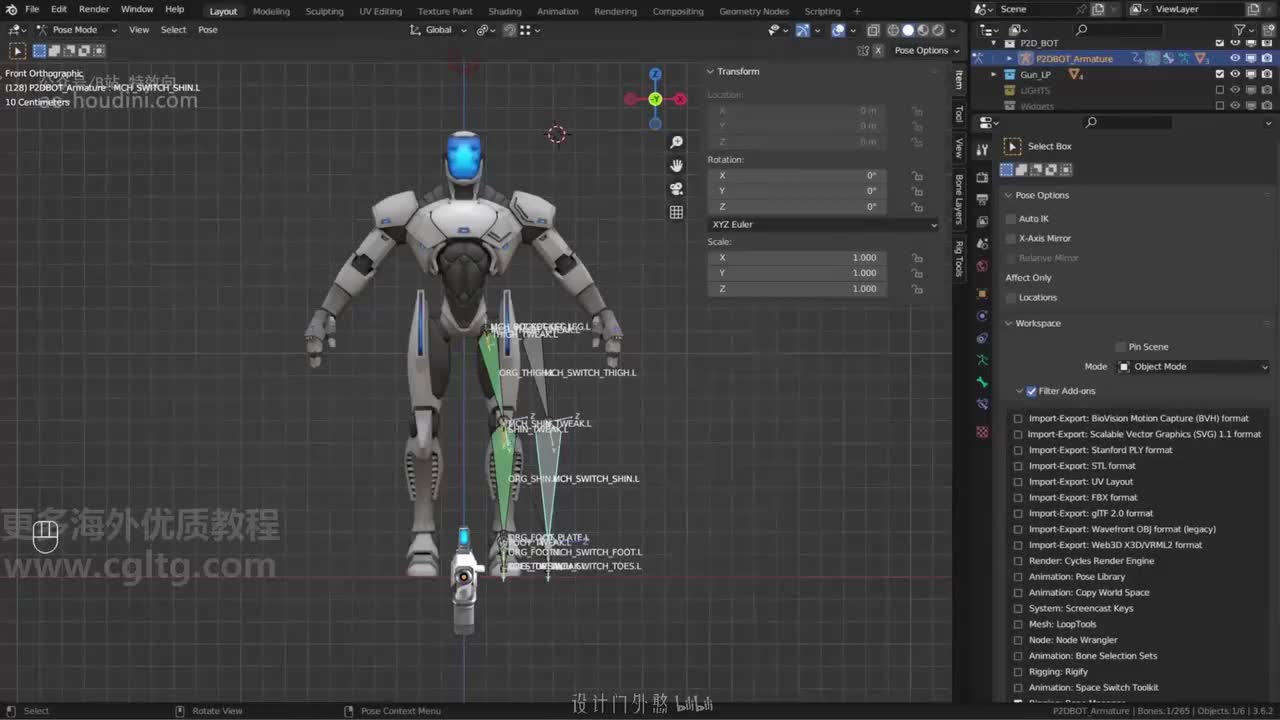Select material preview viewport shading

point(923,30)
